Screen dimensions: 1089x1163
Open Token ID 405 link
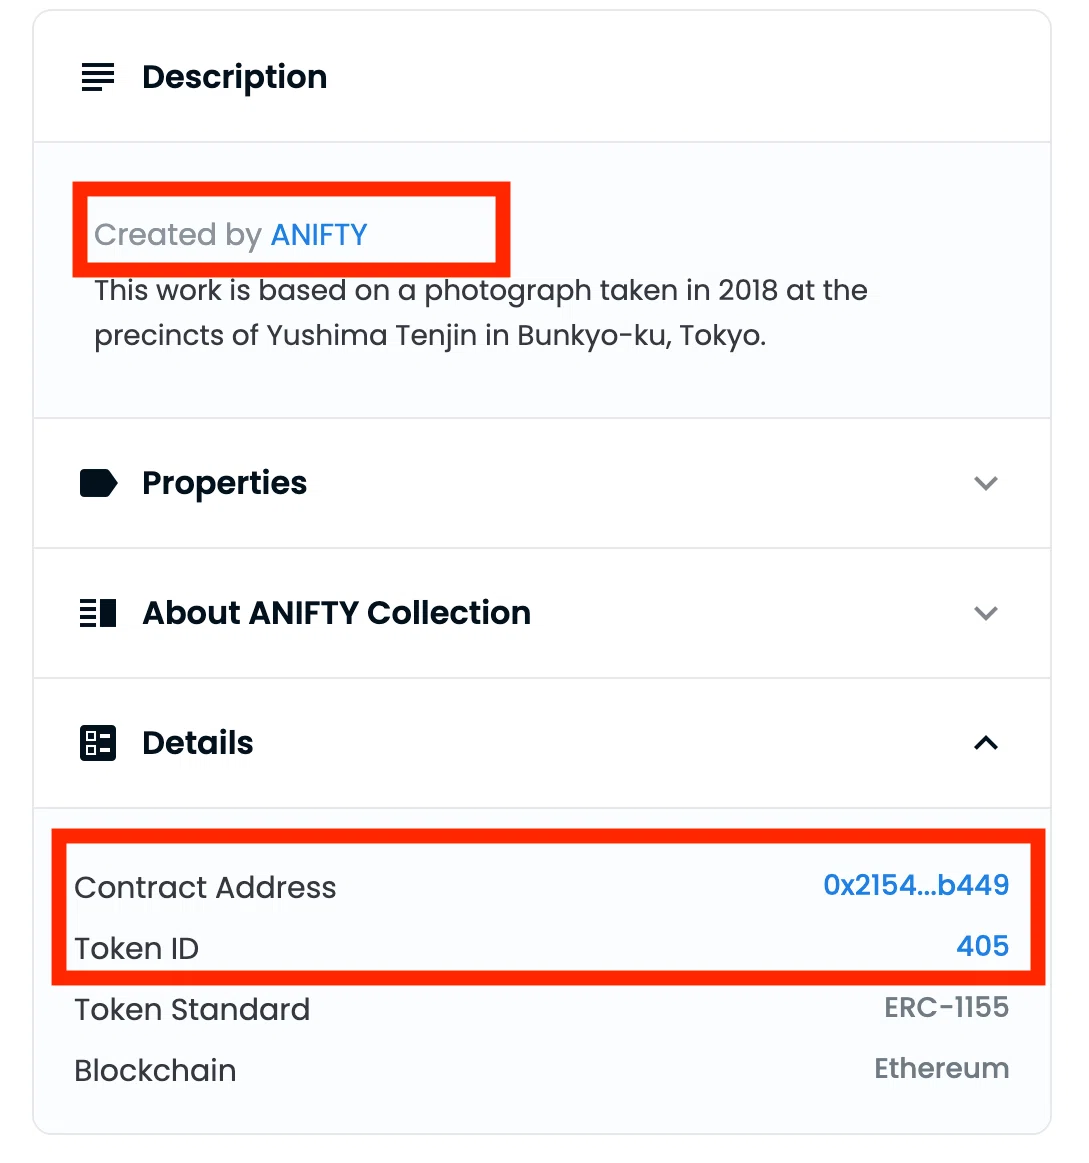(x=982, y=946)
